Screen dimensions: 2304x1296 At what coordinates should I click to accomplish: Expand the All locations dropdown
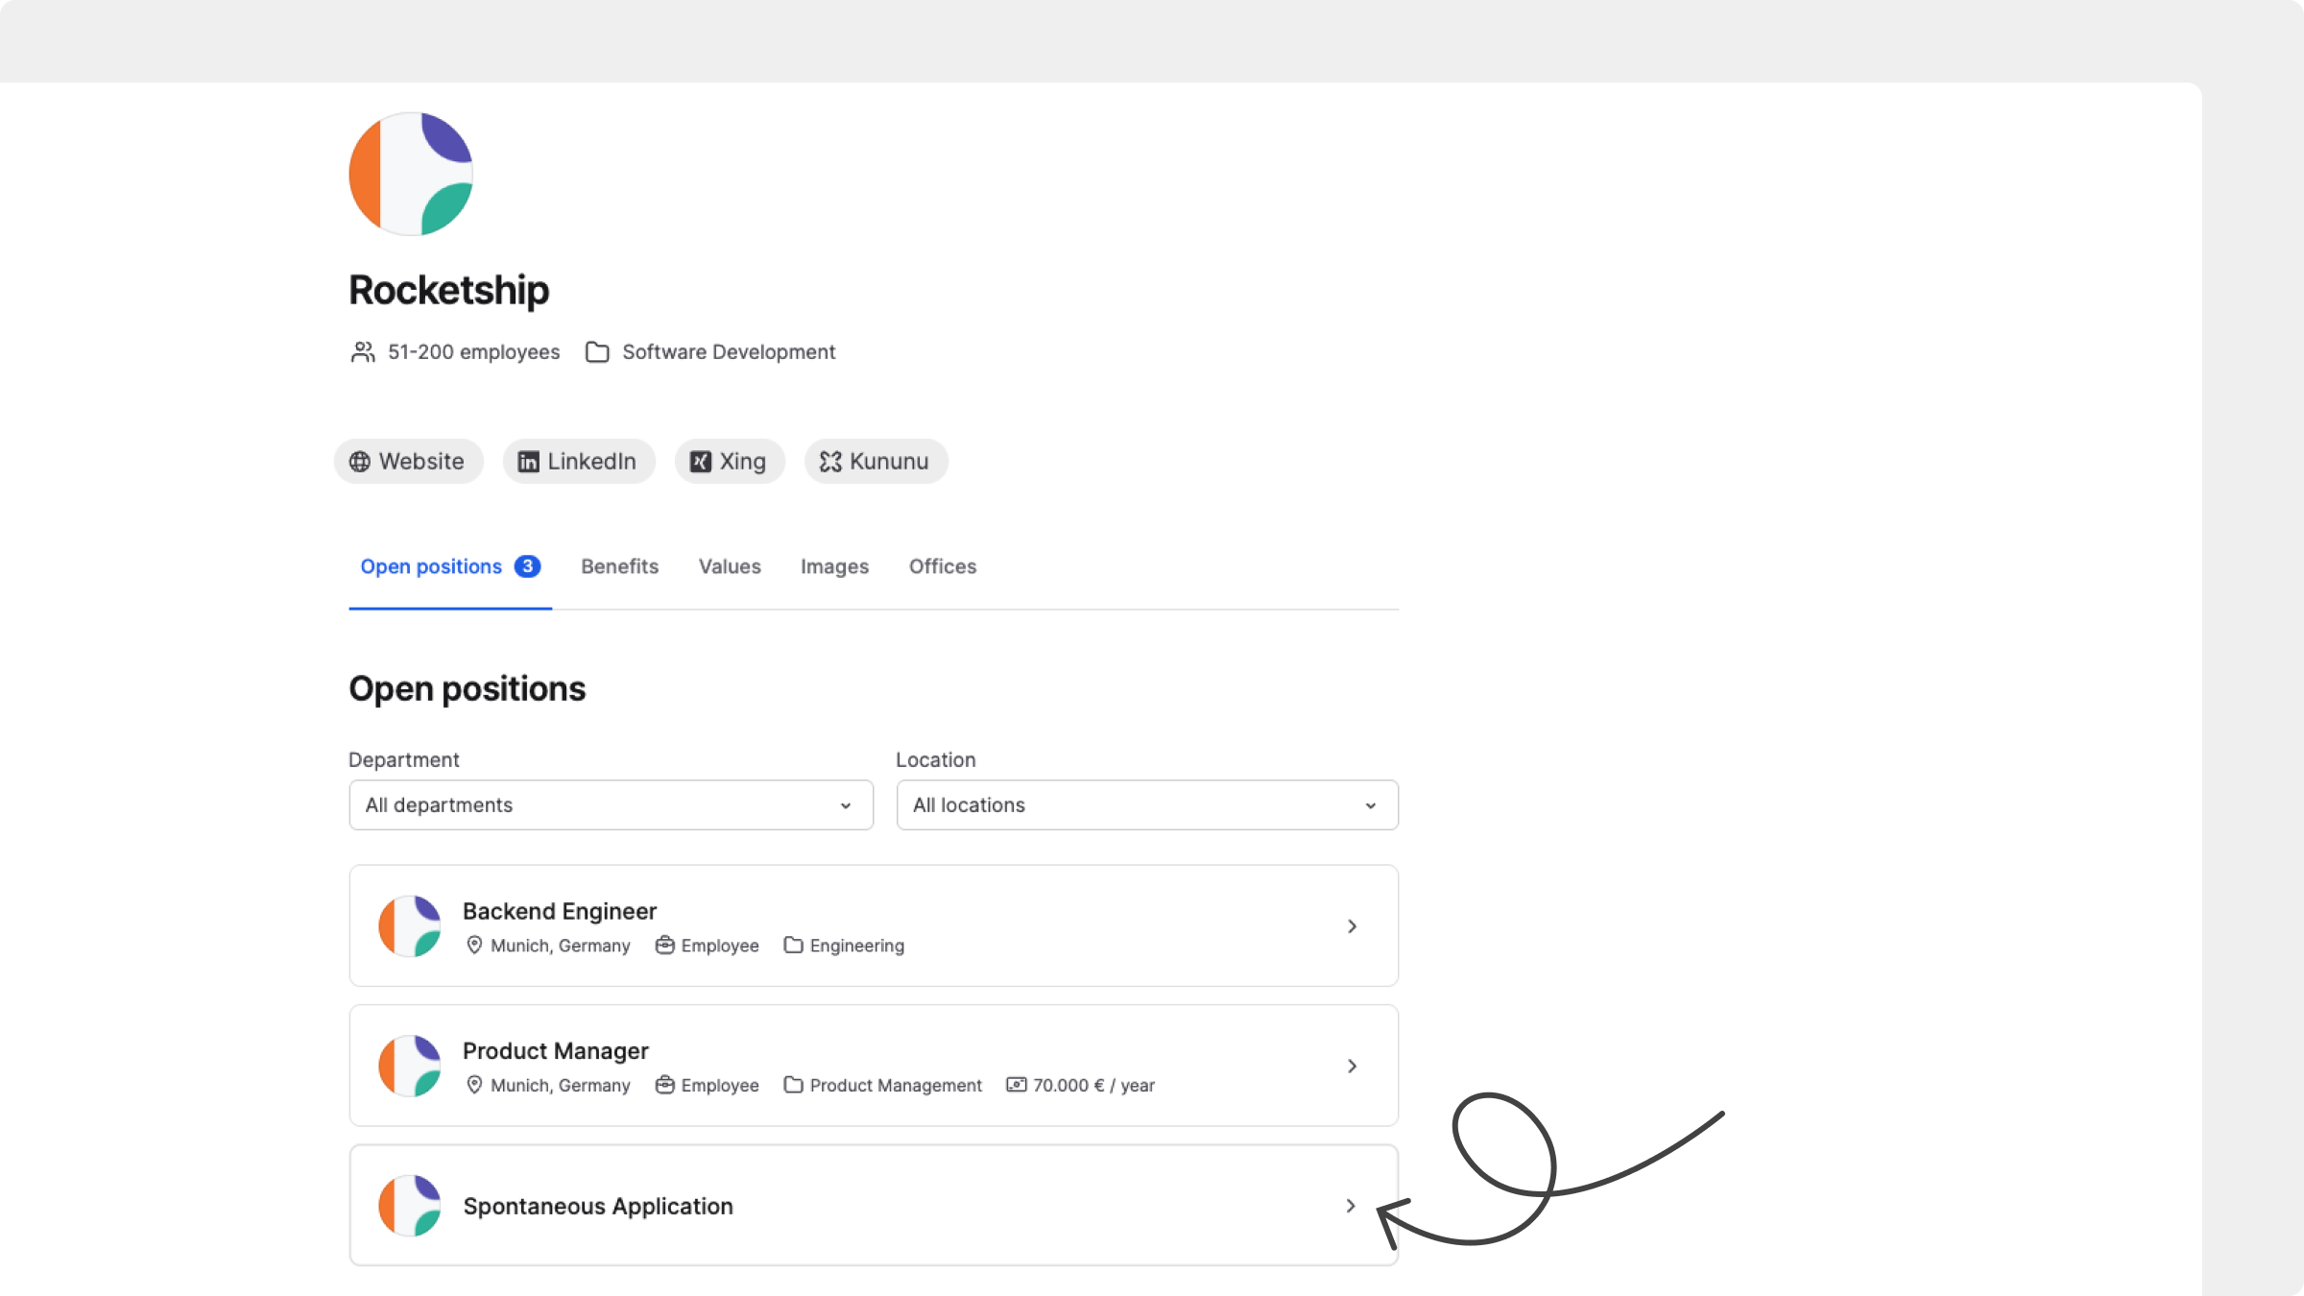tap(1146, 805)
